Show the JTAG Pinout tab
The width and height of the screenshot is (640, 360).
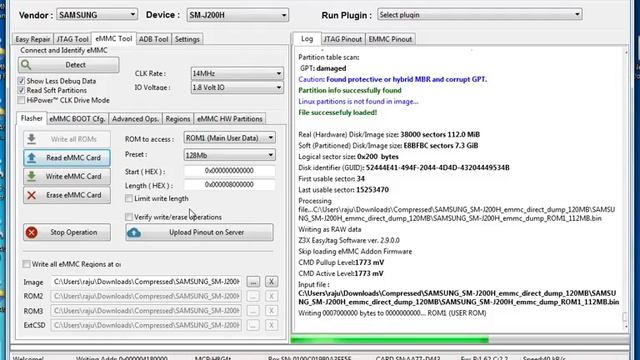pyautogui.click(x=343, y=39)
